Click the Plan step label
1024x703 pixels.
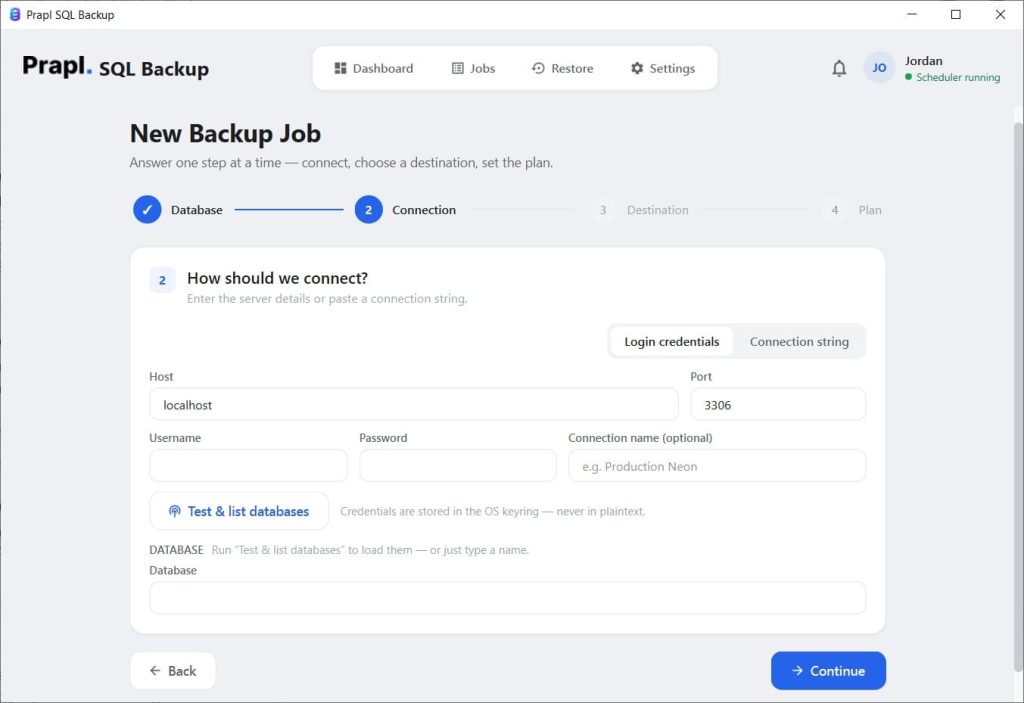pyautogui.click(x=870, y=210)
